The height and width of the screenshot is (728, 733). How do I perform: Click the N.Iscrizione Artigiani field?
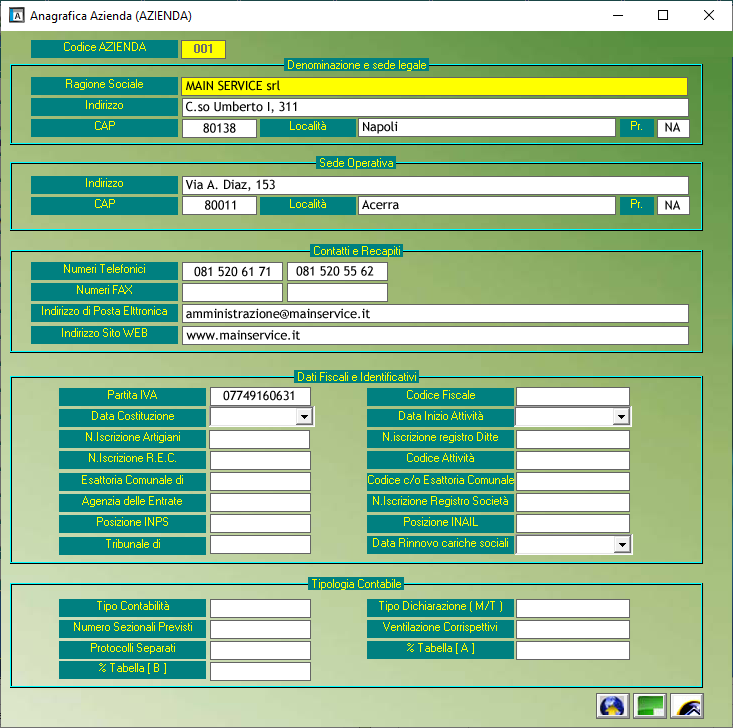pyautogui.click(x=259, y=440)
